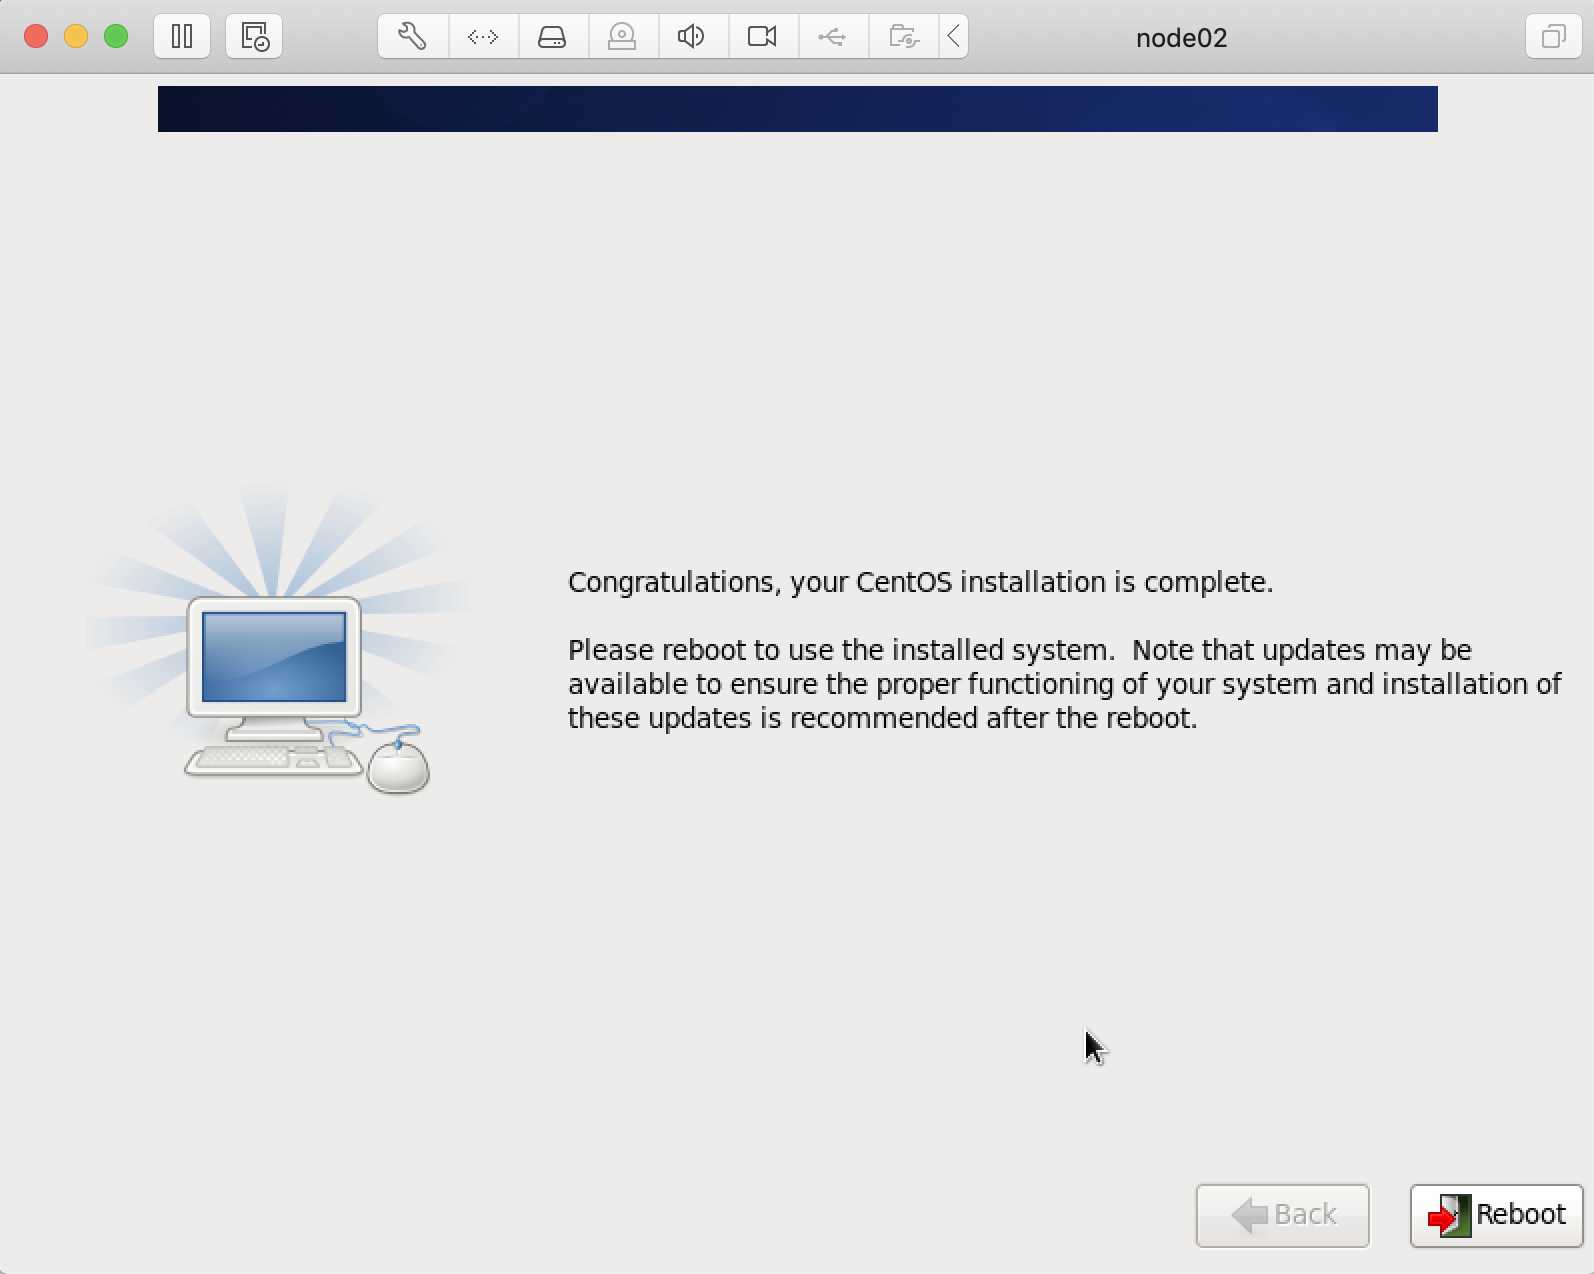Click the Reboot button
The width and height of the screenshot is (1594, 1274).
(x=1496, y=1215)
